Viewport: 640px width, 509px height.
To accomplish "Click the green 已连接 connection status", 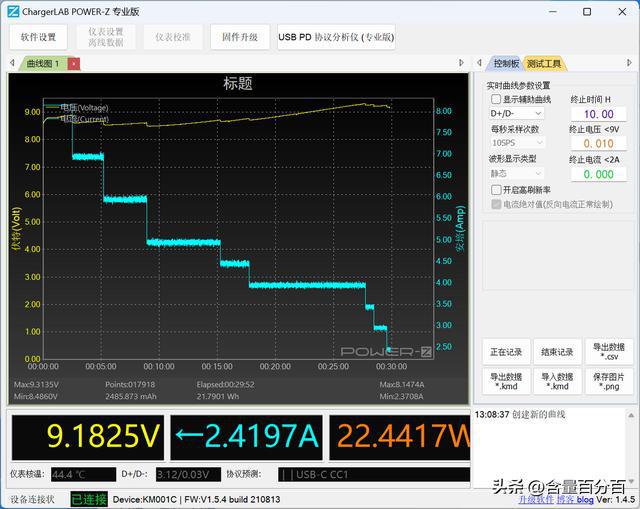I will [x=89, y=499].
